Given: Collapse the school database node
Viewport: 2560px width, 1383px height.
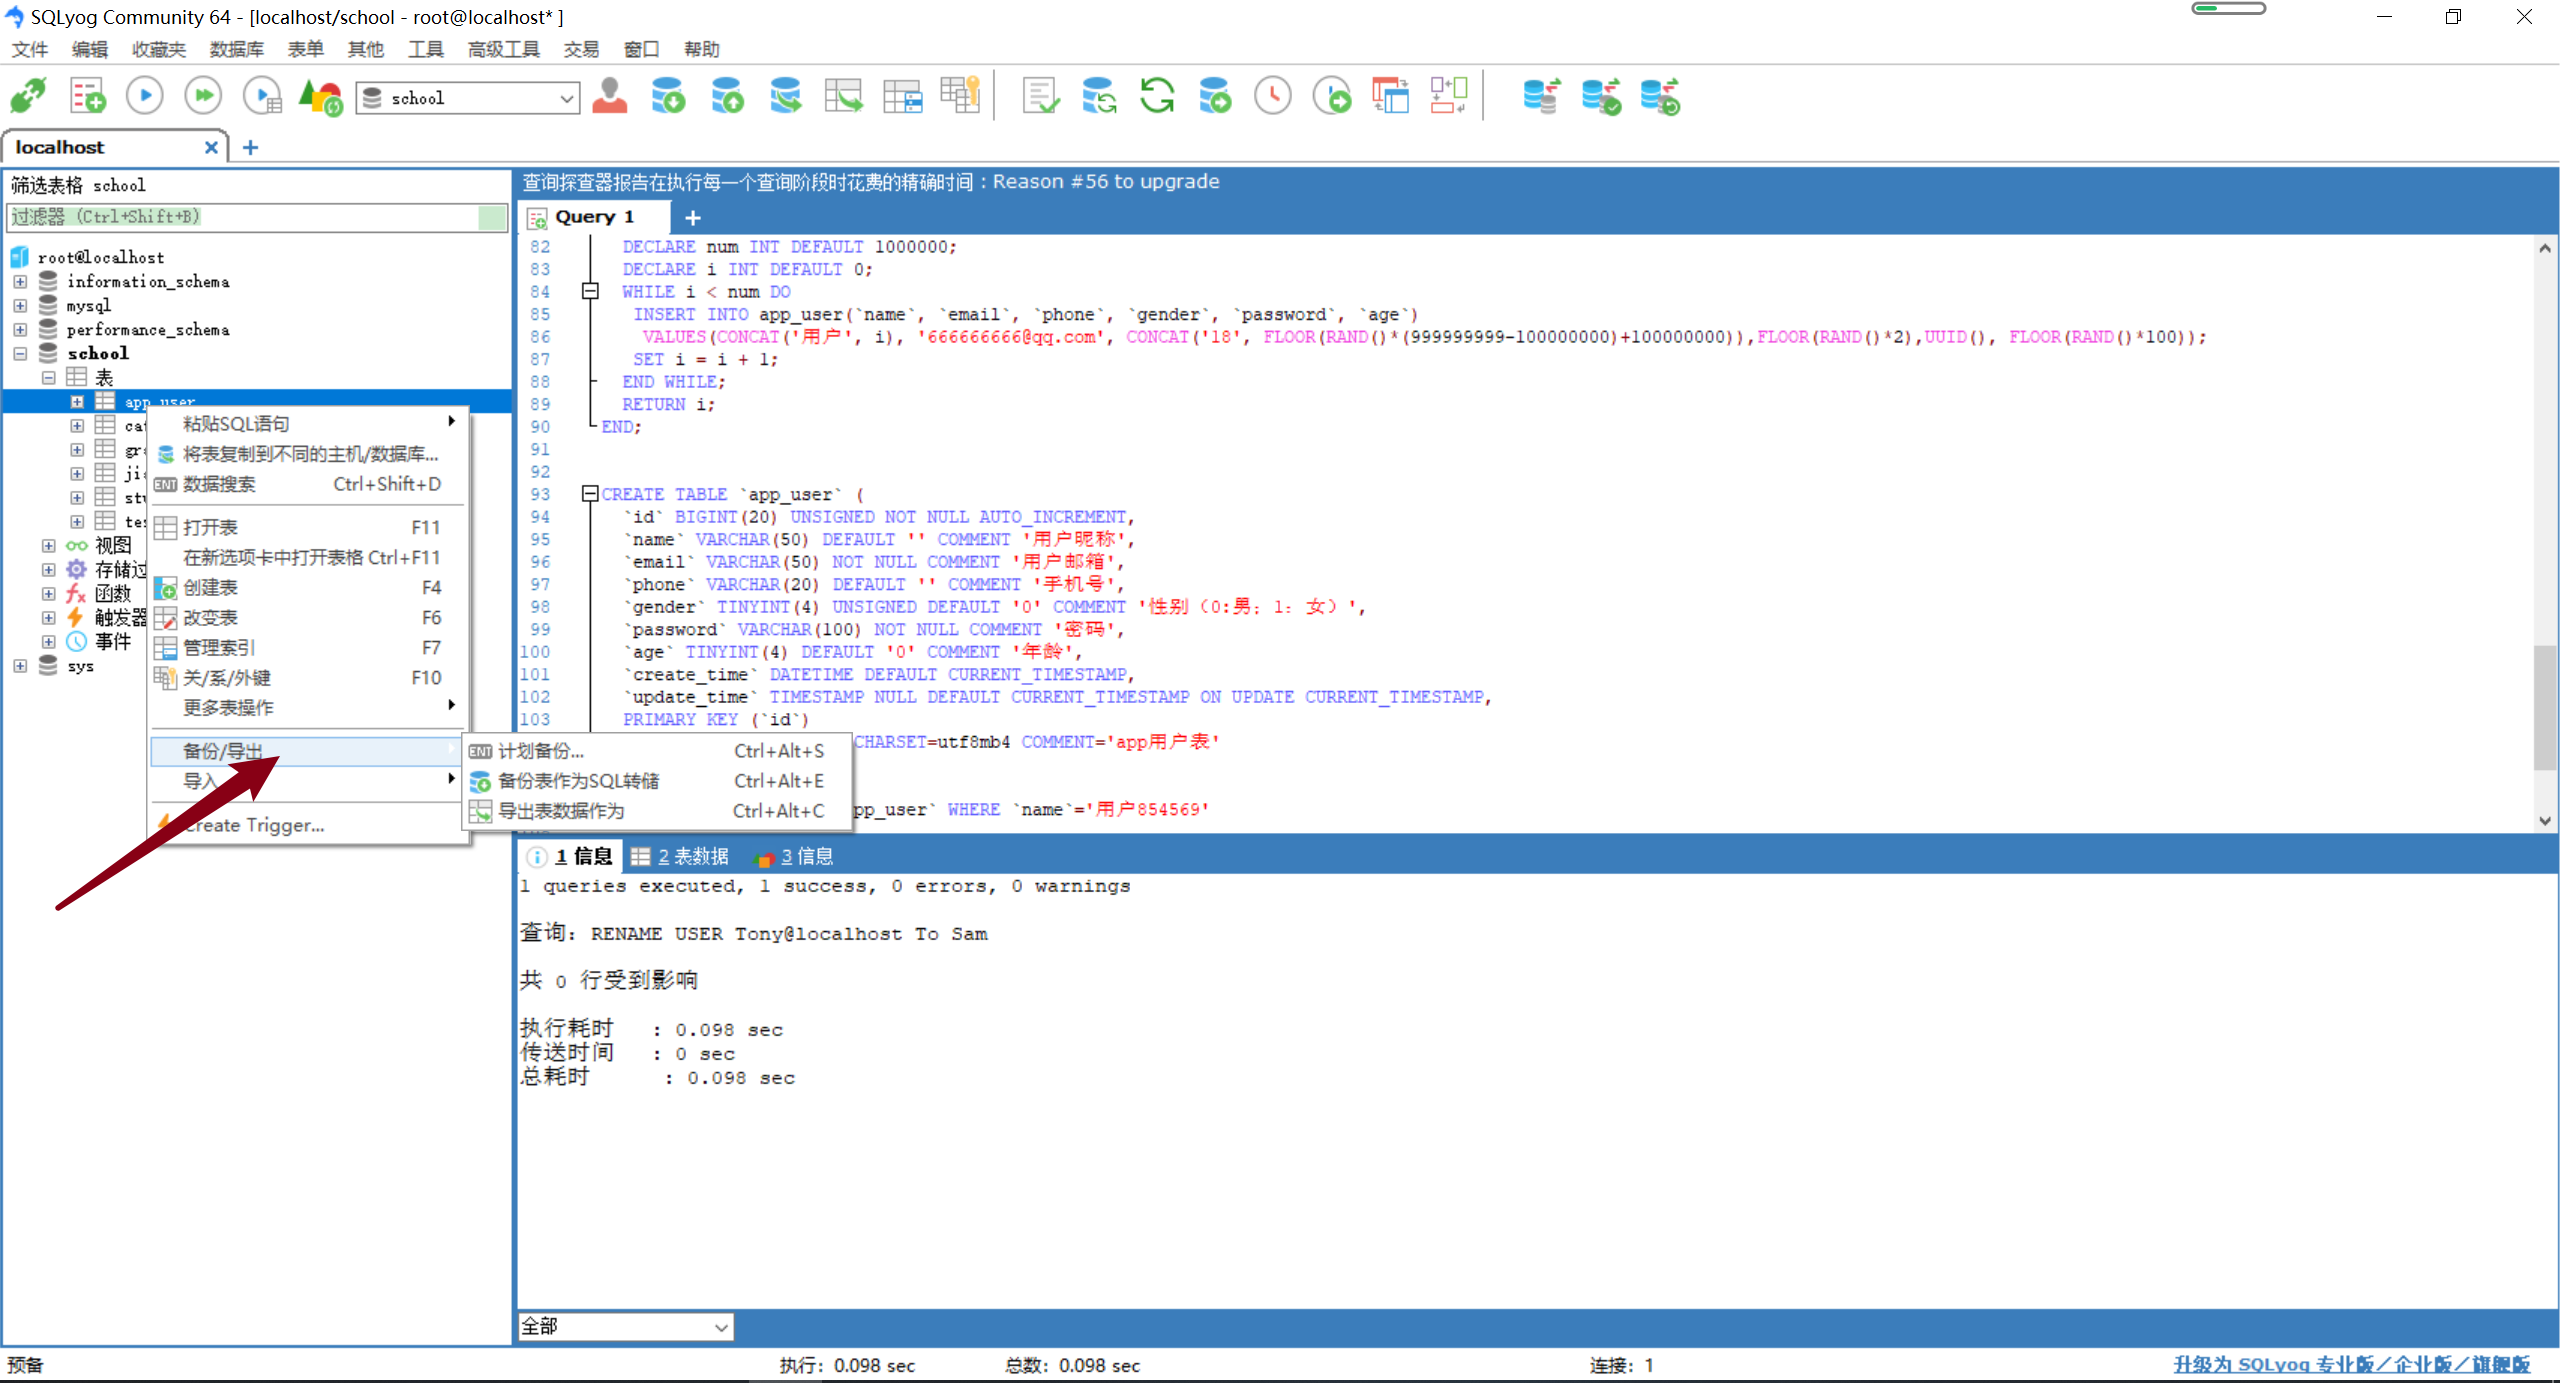Looking at the screenshot, I should click(x=20, y=354).
